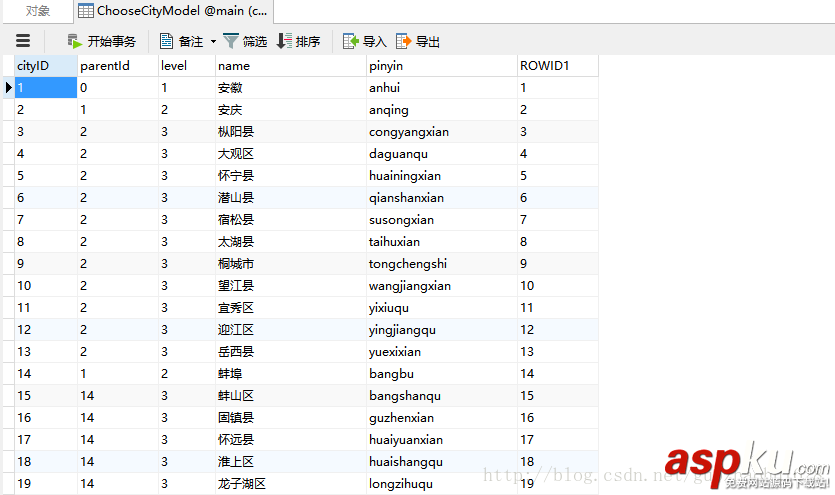The width and height of the screenshot is (835, 495).
Task: Expand the 备注 dropdown arrow
Action: coord(214,41)
